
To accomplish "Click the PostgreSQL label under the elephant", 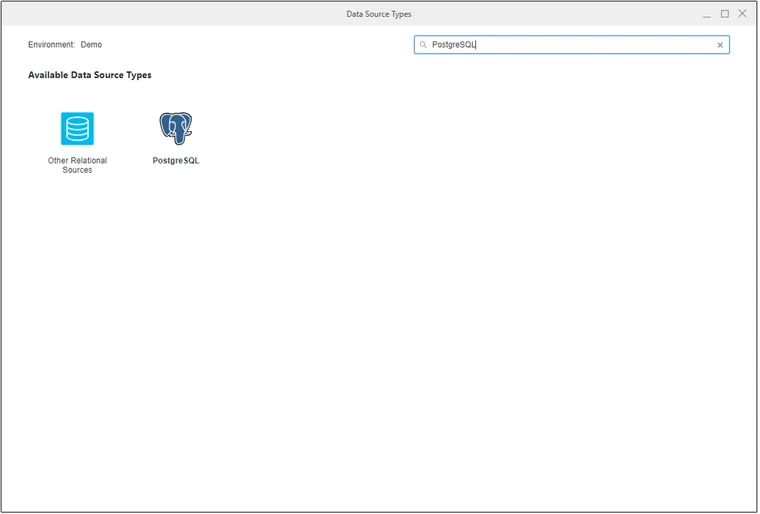I will (x=176, y=161).
